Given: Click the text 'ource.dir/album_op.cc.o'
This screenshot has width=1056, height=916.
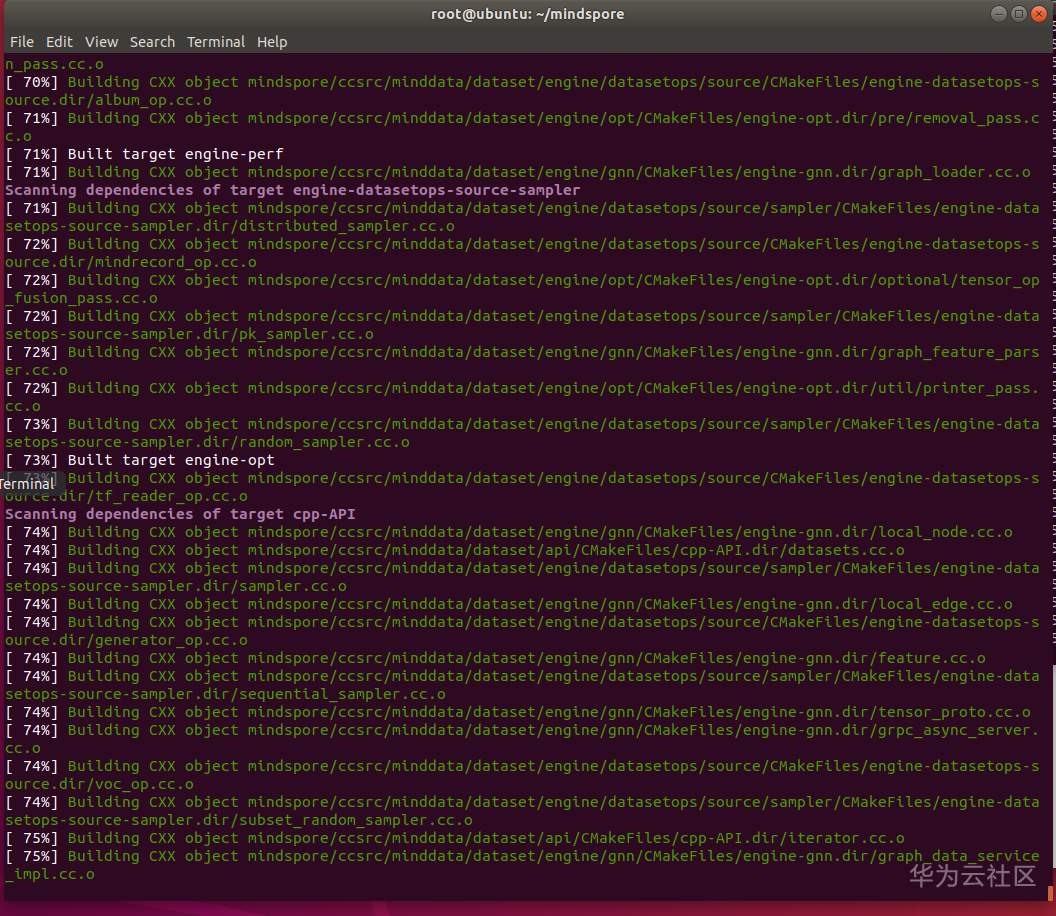Looking at the screenshot, I should [108, 100].
